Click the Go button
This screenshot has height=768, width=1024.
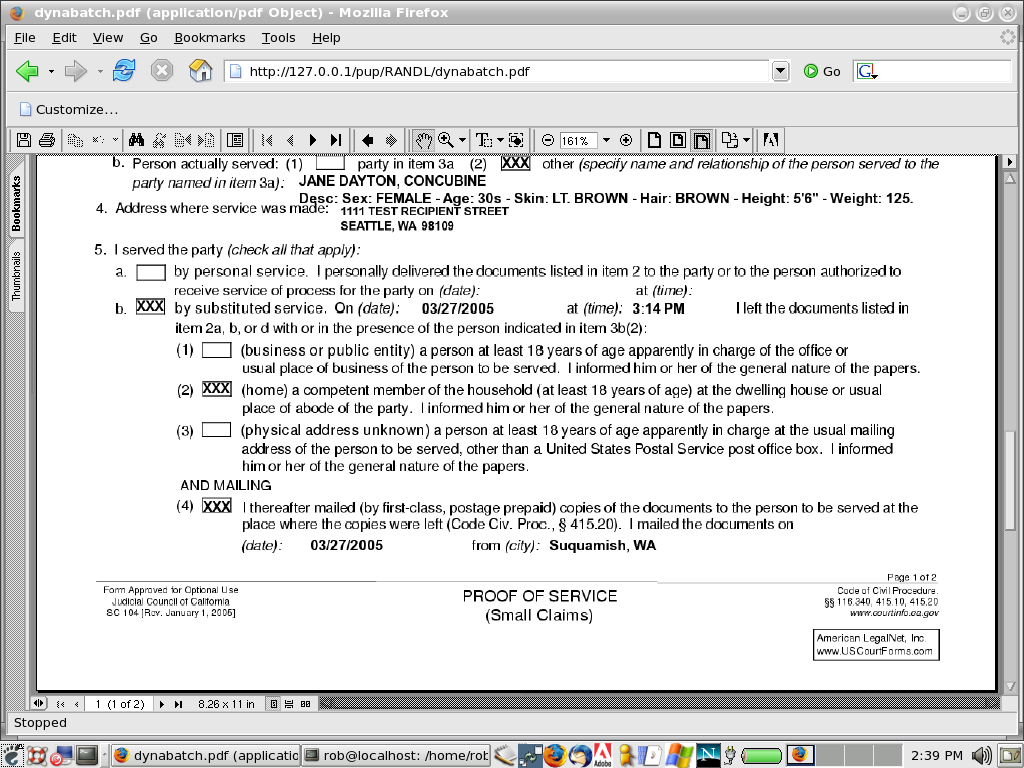[x=822, y=71]
